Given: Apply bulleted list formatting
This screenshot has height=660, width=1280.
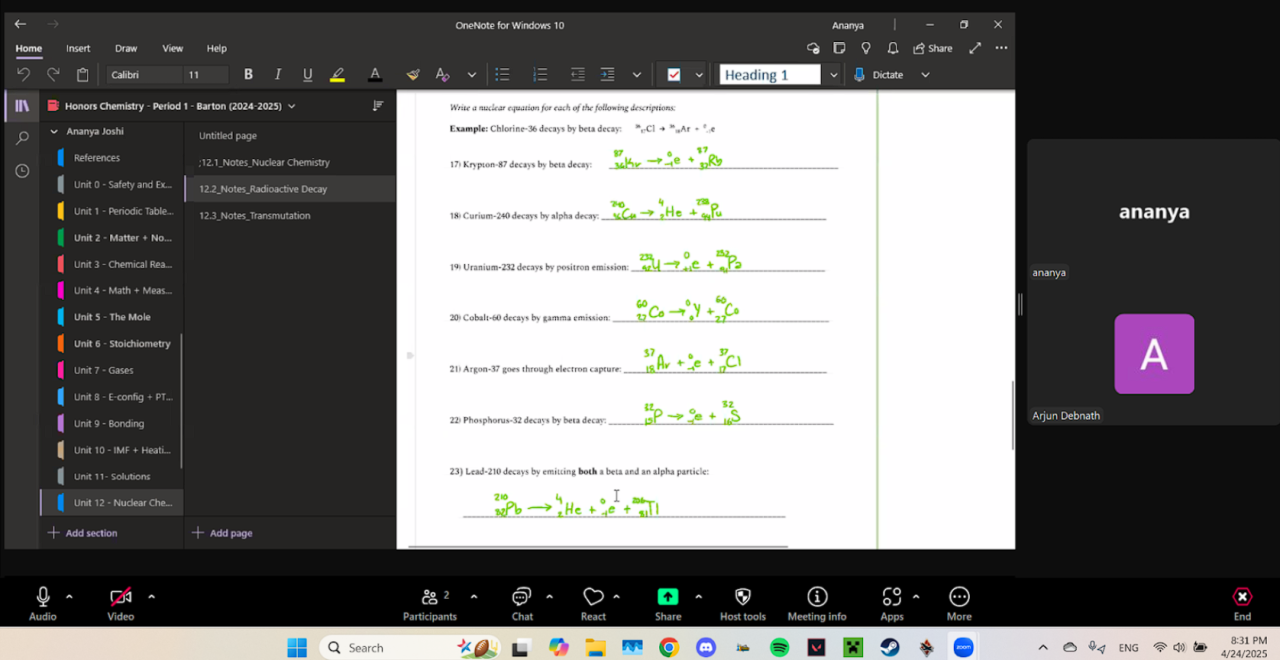Looking at the screenshot, I should pos(502,75).
